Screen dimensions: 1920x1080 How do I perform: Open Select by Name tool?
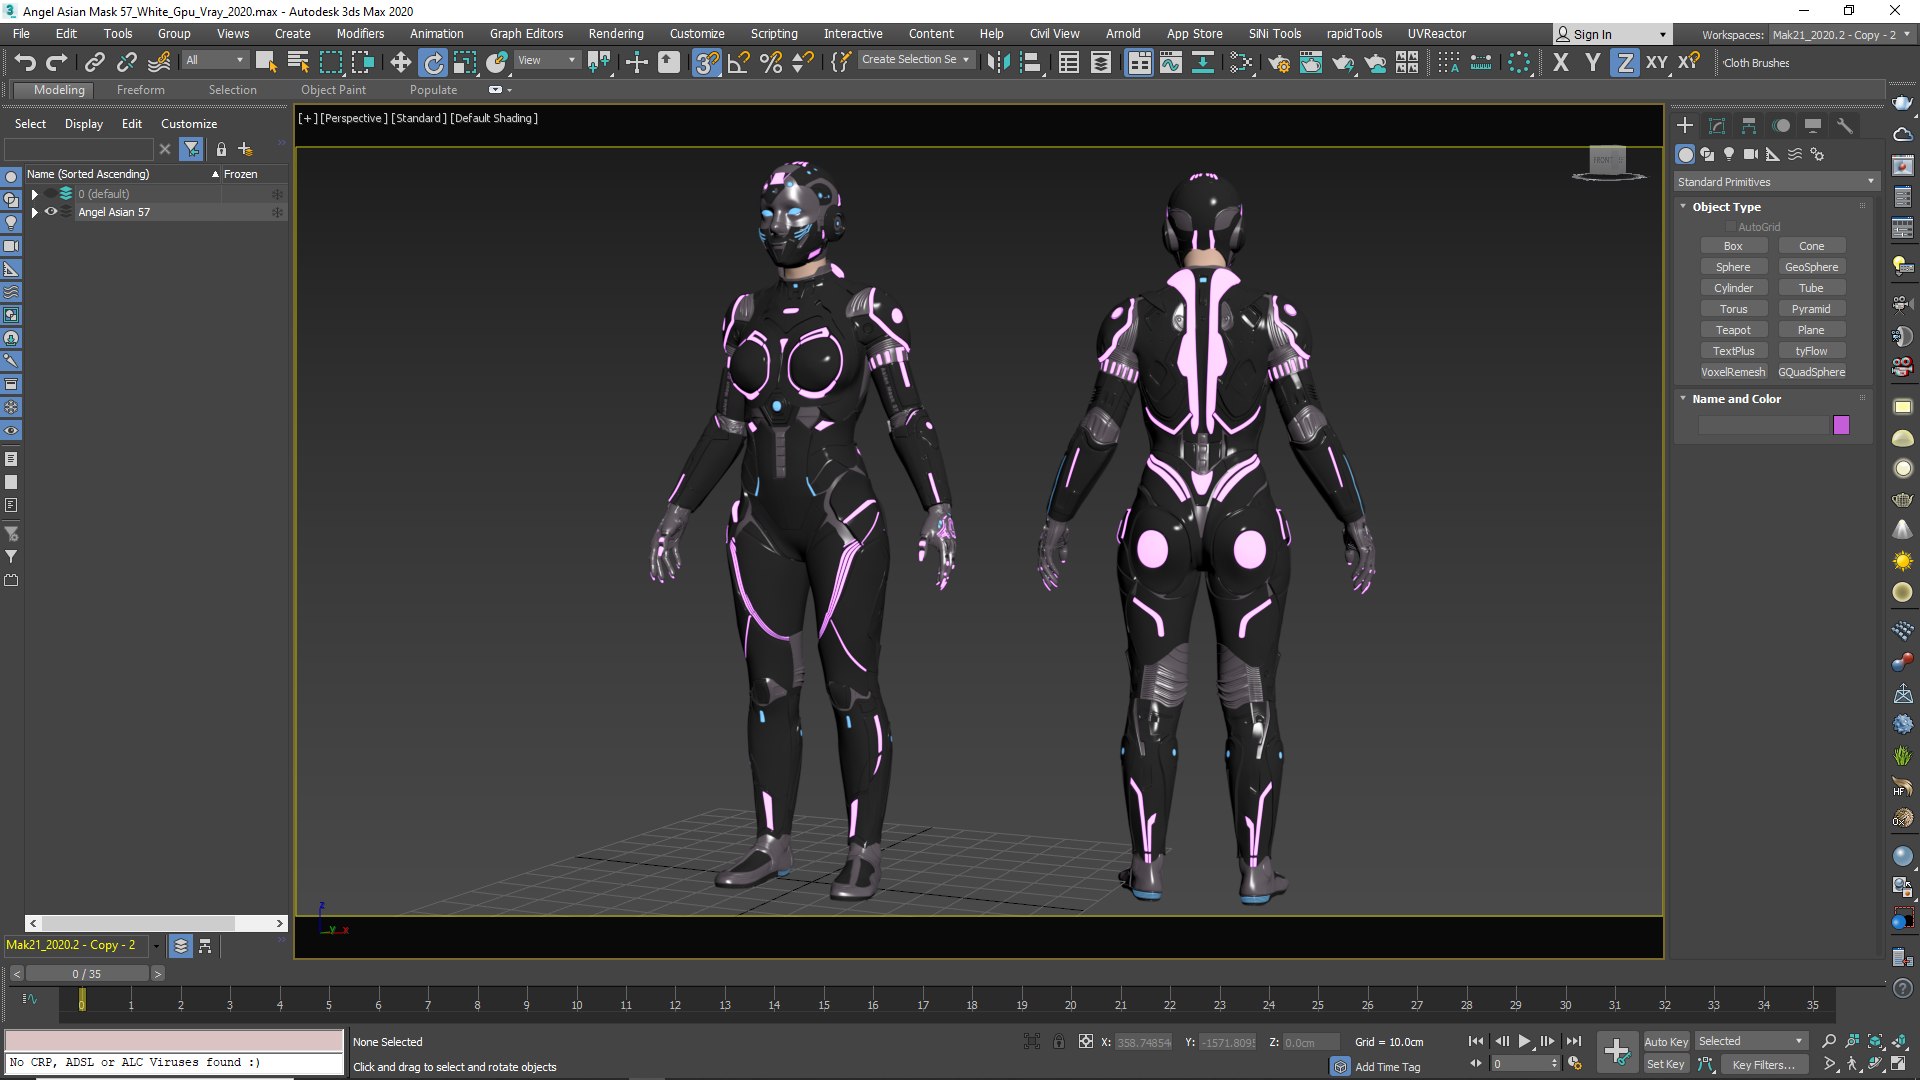[x=298, y=62]
